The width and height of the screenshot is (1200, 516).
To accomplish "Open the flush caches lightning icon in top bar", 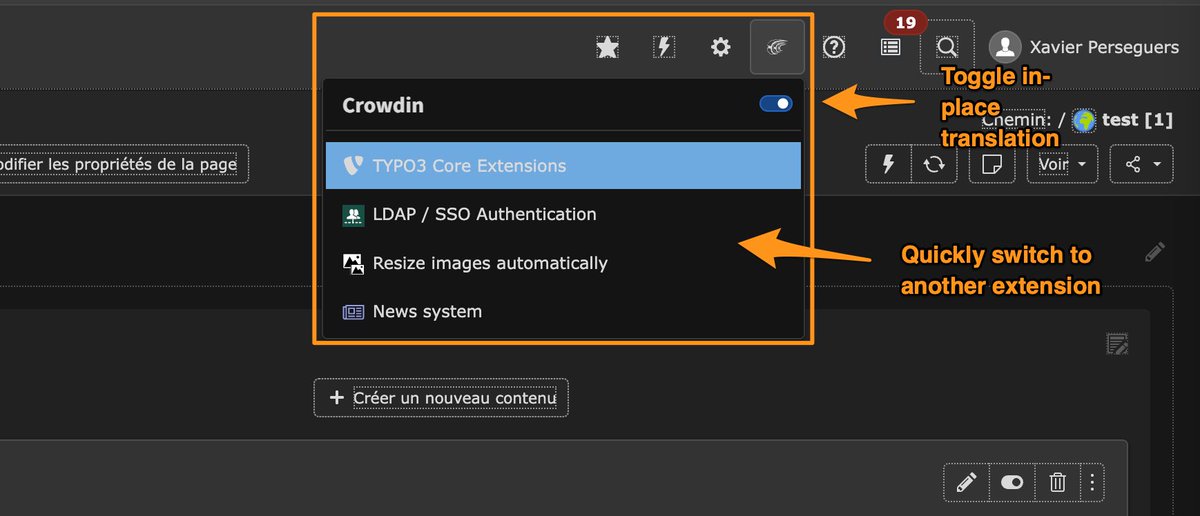I will pyautogui.click(x=663, y=47).
